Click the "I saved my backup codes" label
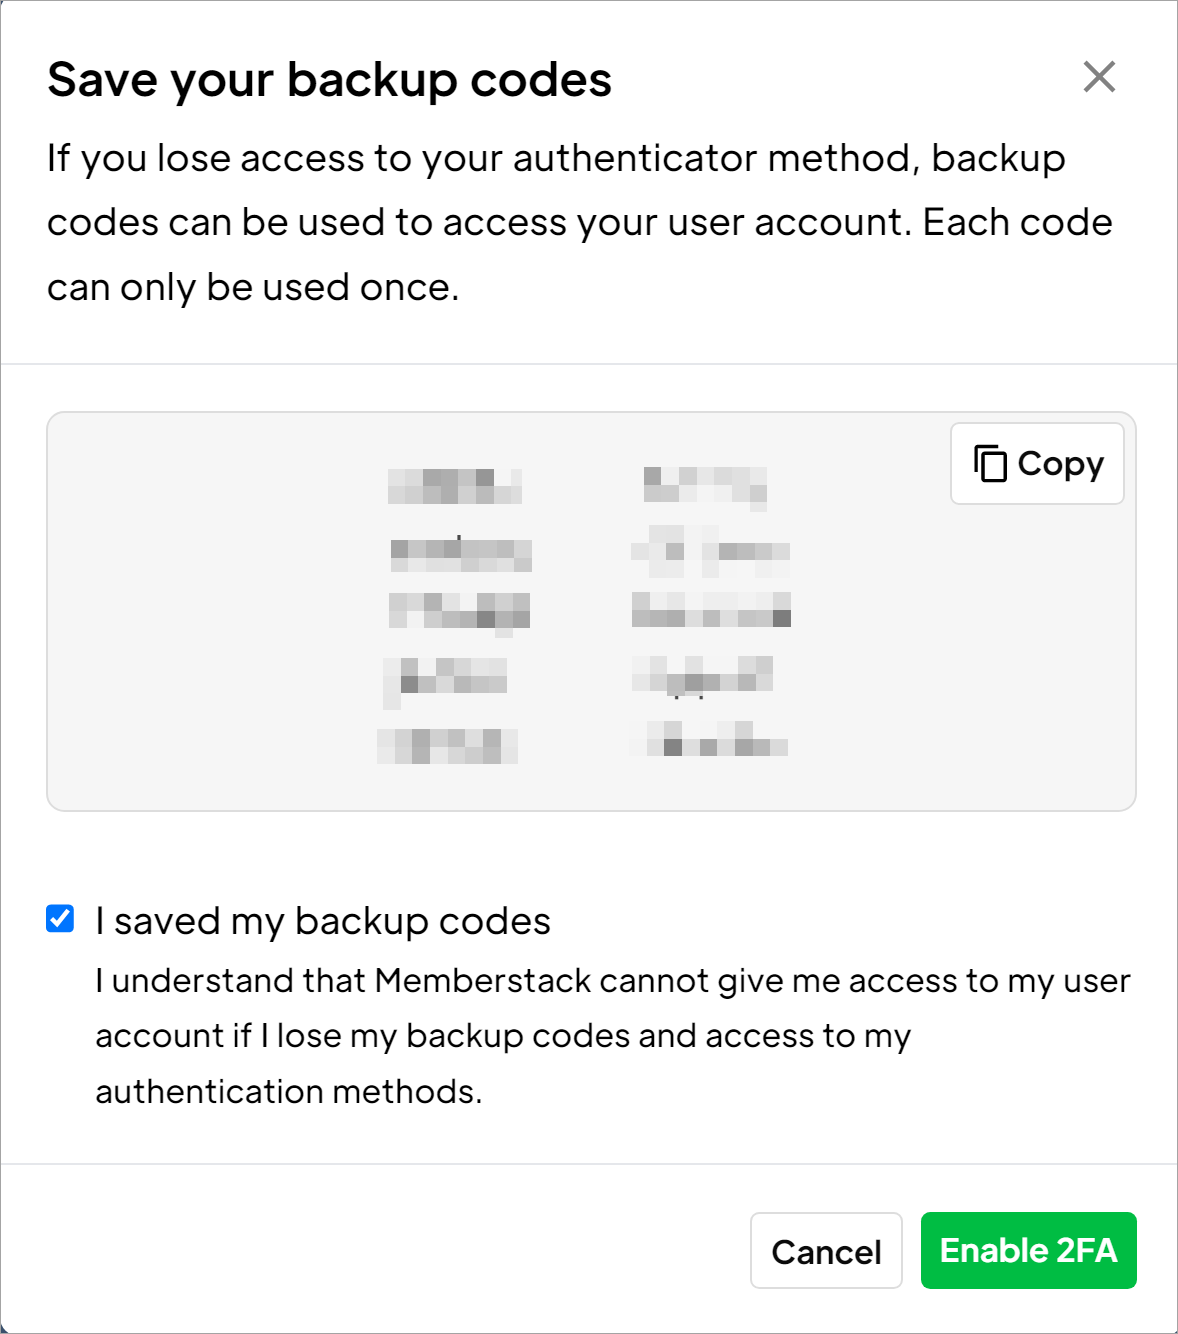The width and height of the screenshot is (1178, 1334). [322, 921]
